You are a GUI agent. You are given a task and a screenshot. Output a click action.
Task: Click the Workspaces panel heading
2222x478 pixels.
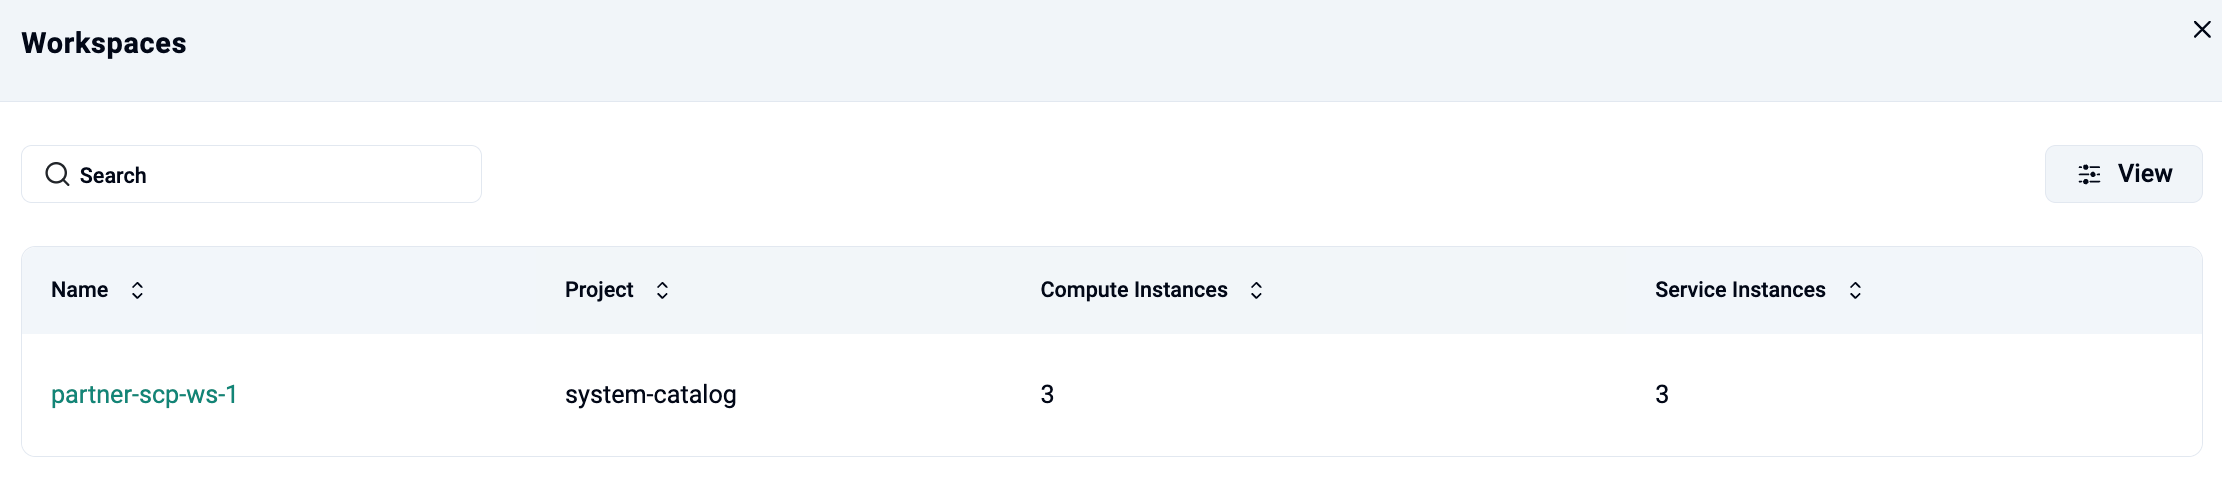click(x=104, y=44)
